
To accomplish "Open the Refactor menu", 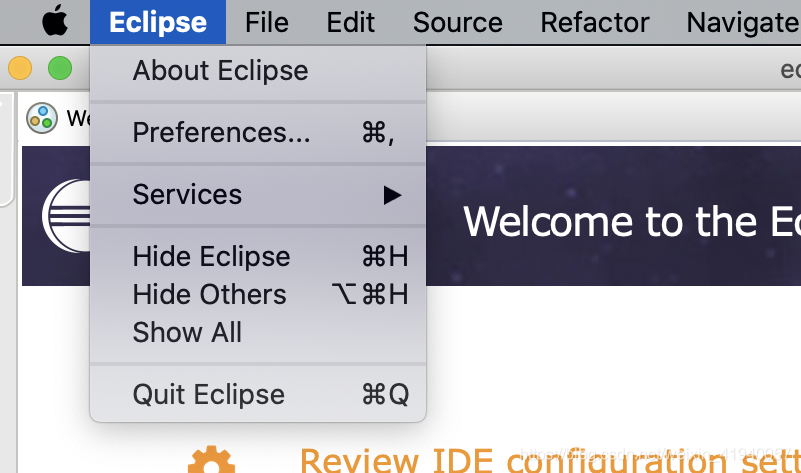I will (595, 22).
